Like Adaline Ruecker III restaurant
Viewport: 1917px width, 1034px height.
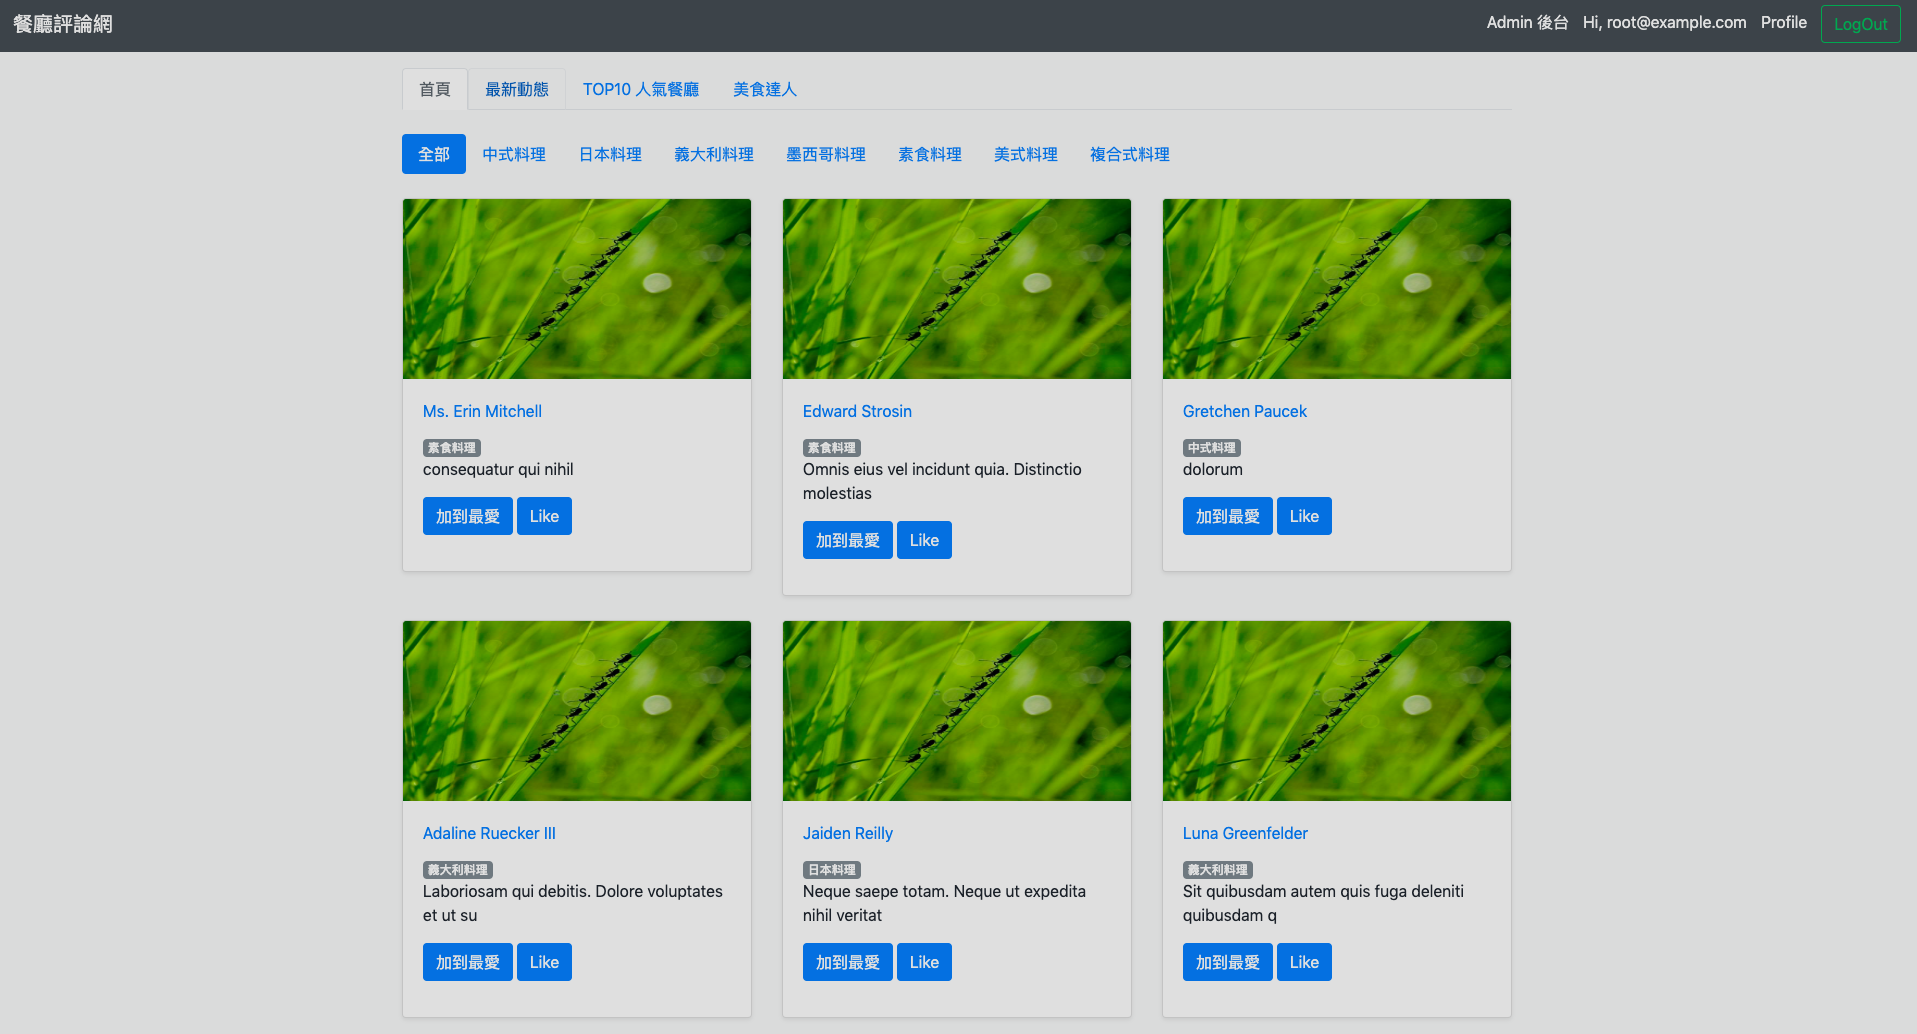(x=544, y=962)
